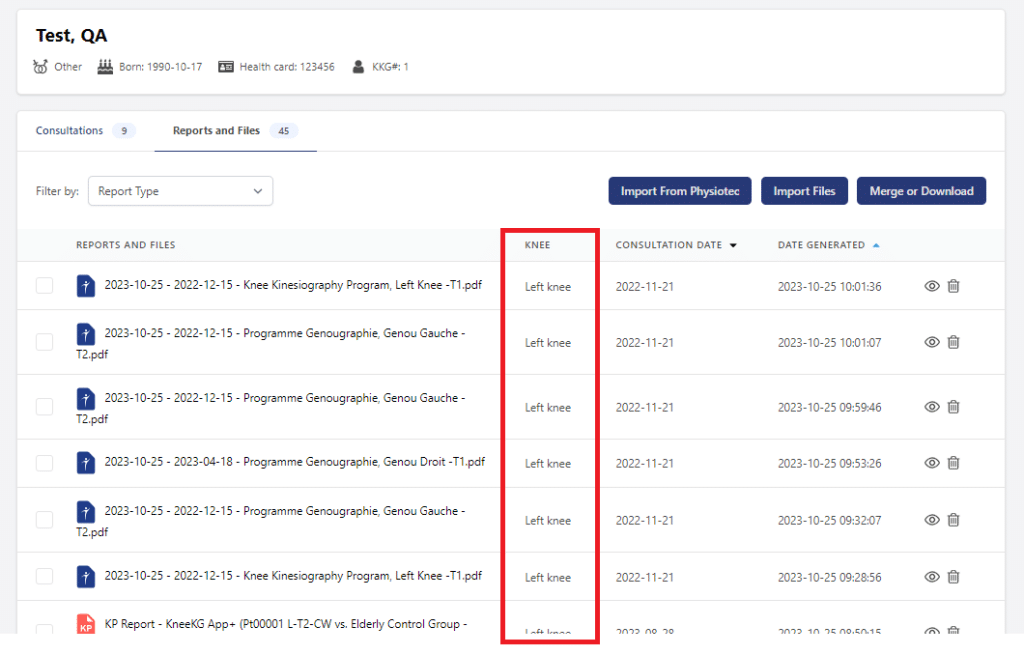Click the Import Files button
The width and height of the screenshot is (1024, 655).
pyautogui.click(x=804, y=191)
